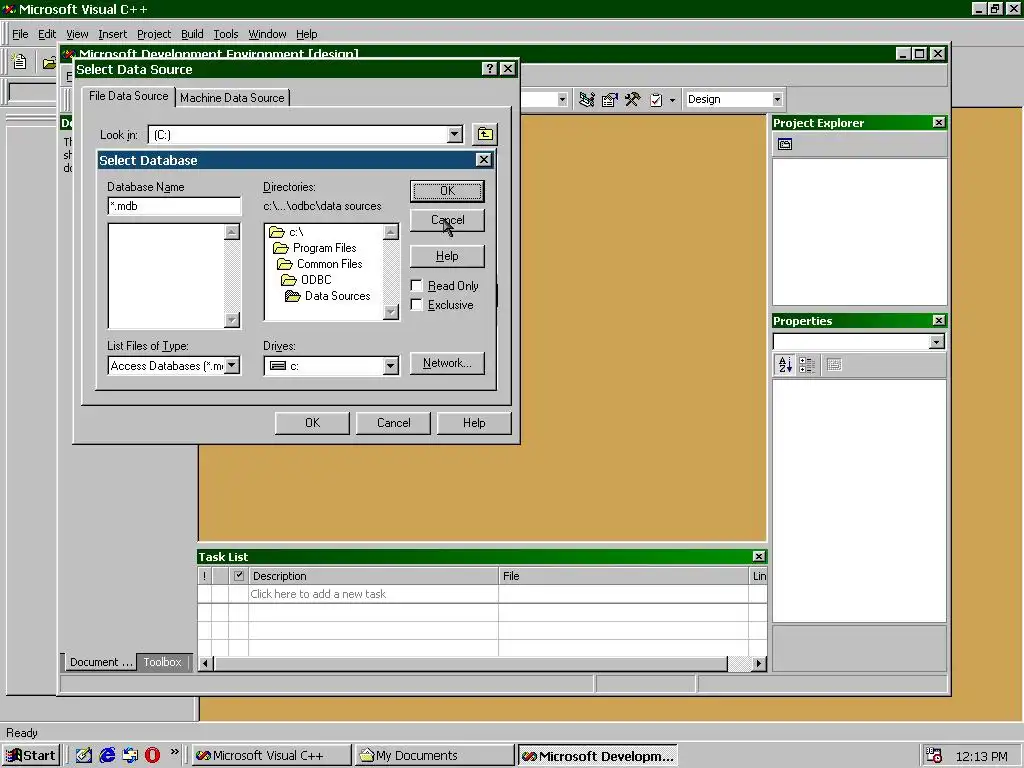
Task: Open the Help menu
Action: 306,34
